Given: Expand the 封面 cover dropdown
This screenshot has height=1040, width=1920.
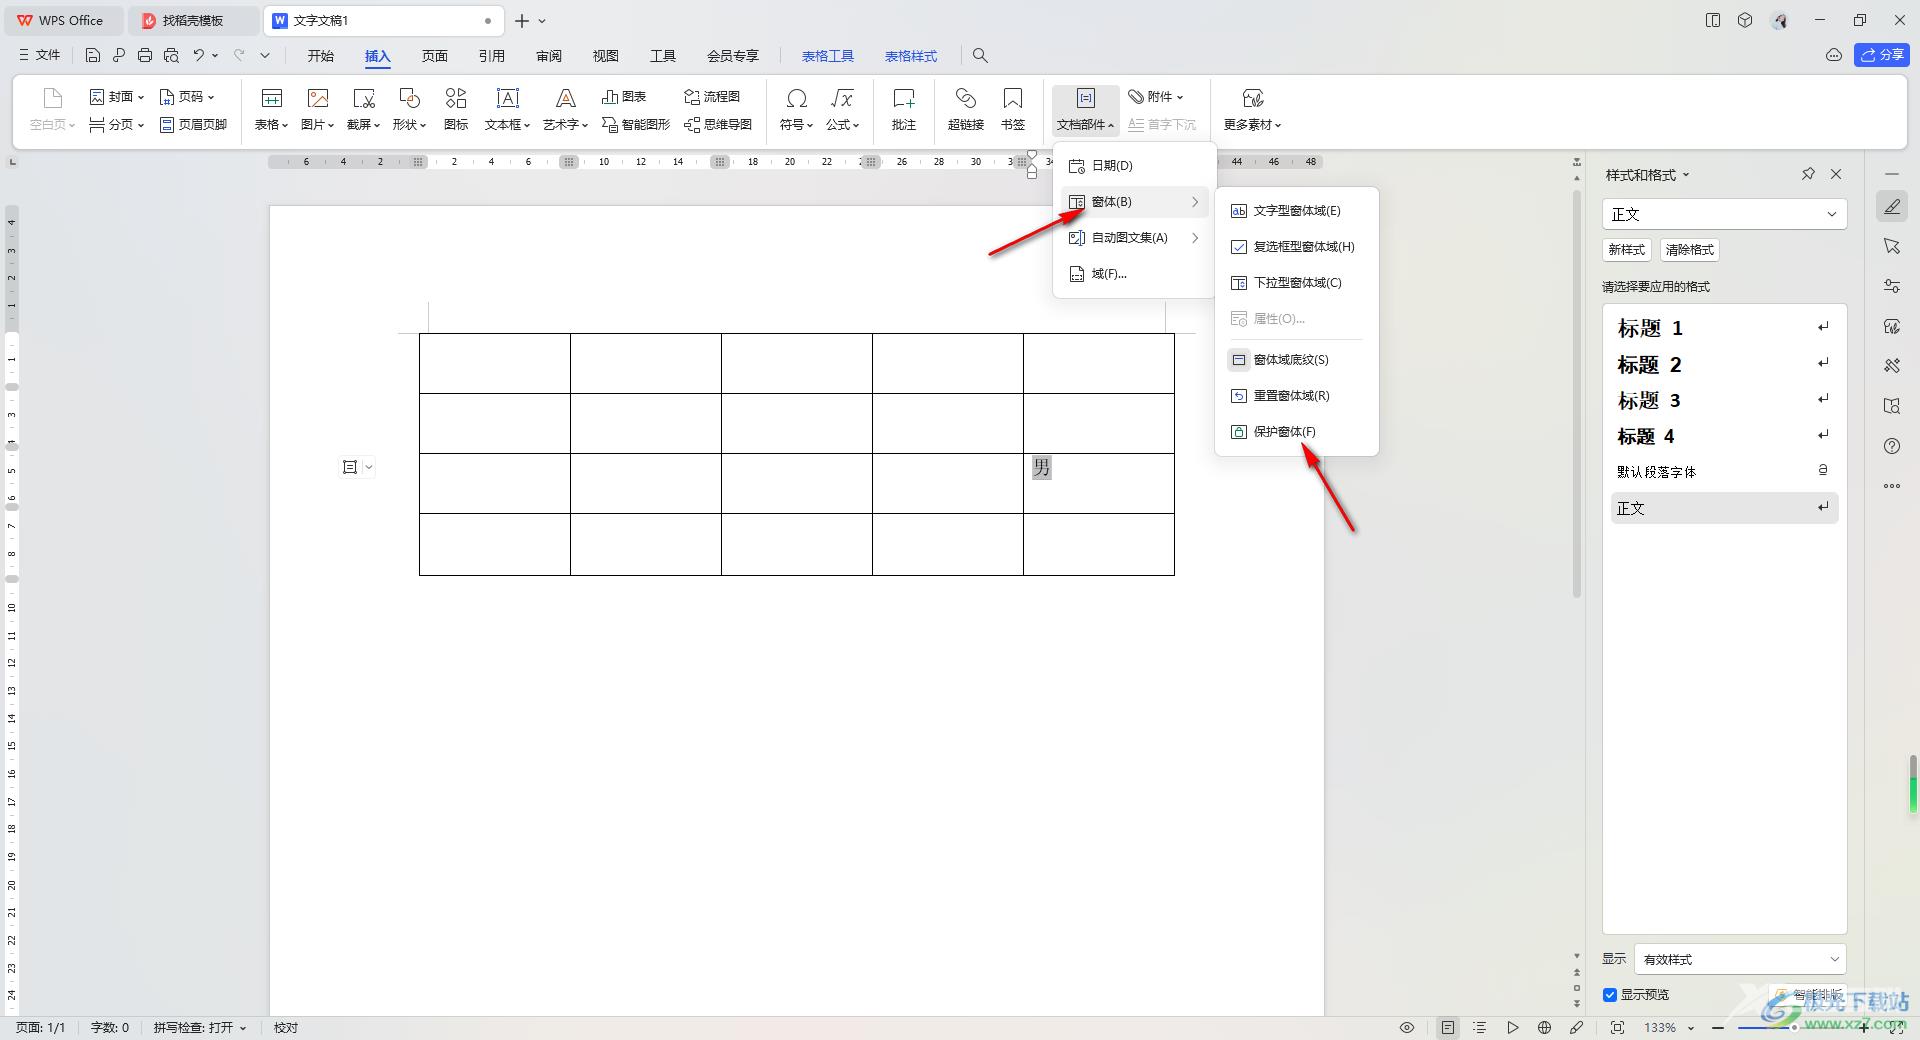Looking at the screenshot, I should coord(117,97).
